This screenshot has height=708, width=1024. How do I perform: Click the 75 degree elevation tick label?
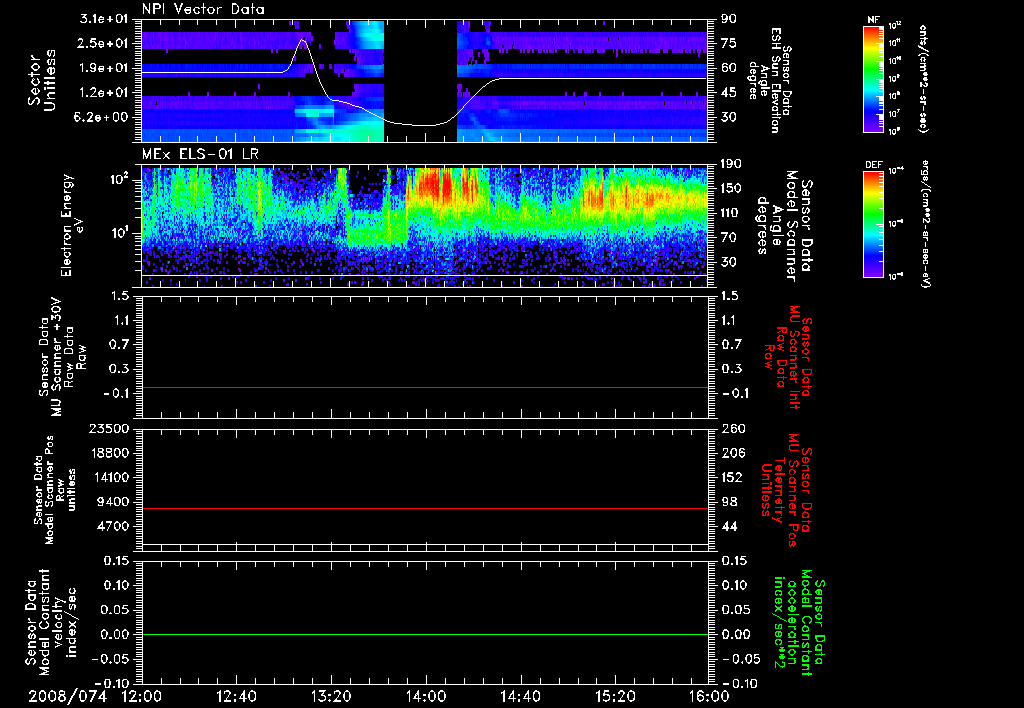tap(729, 43)
